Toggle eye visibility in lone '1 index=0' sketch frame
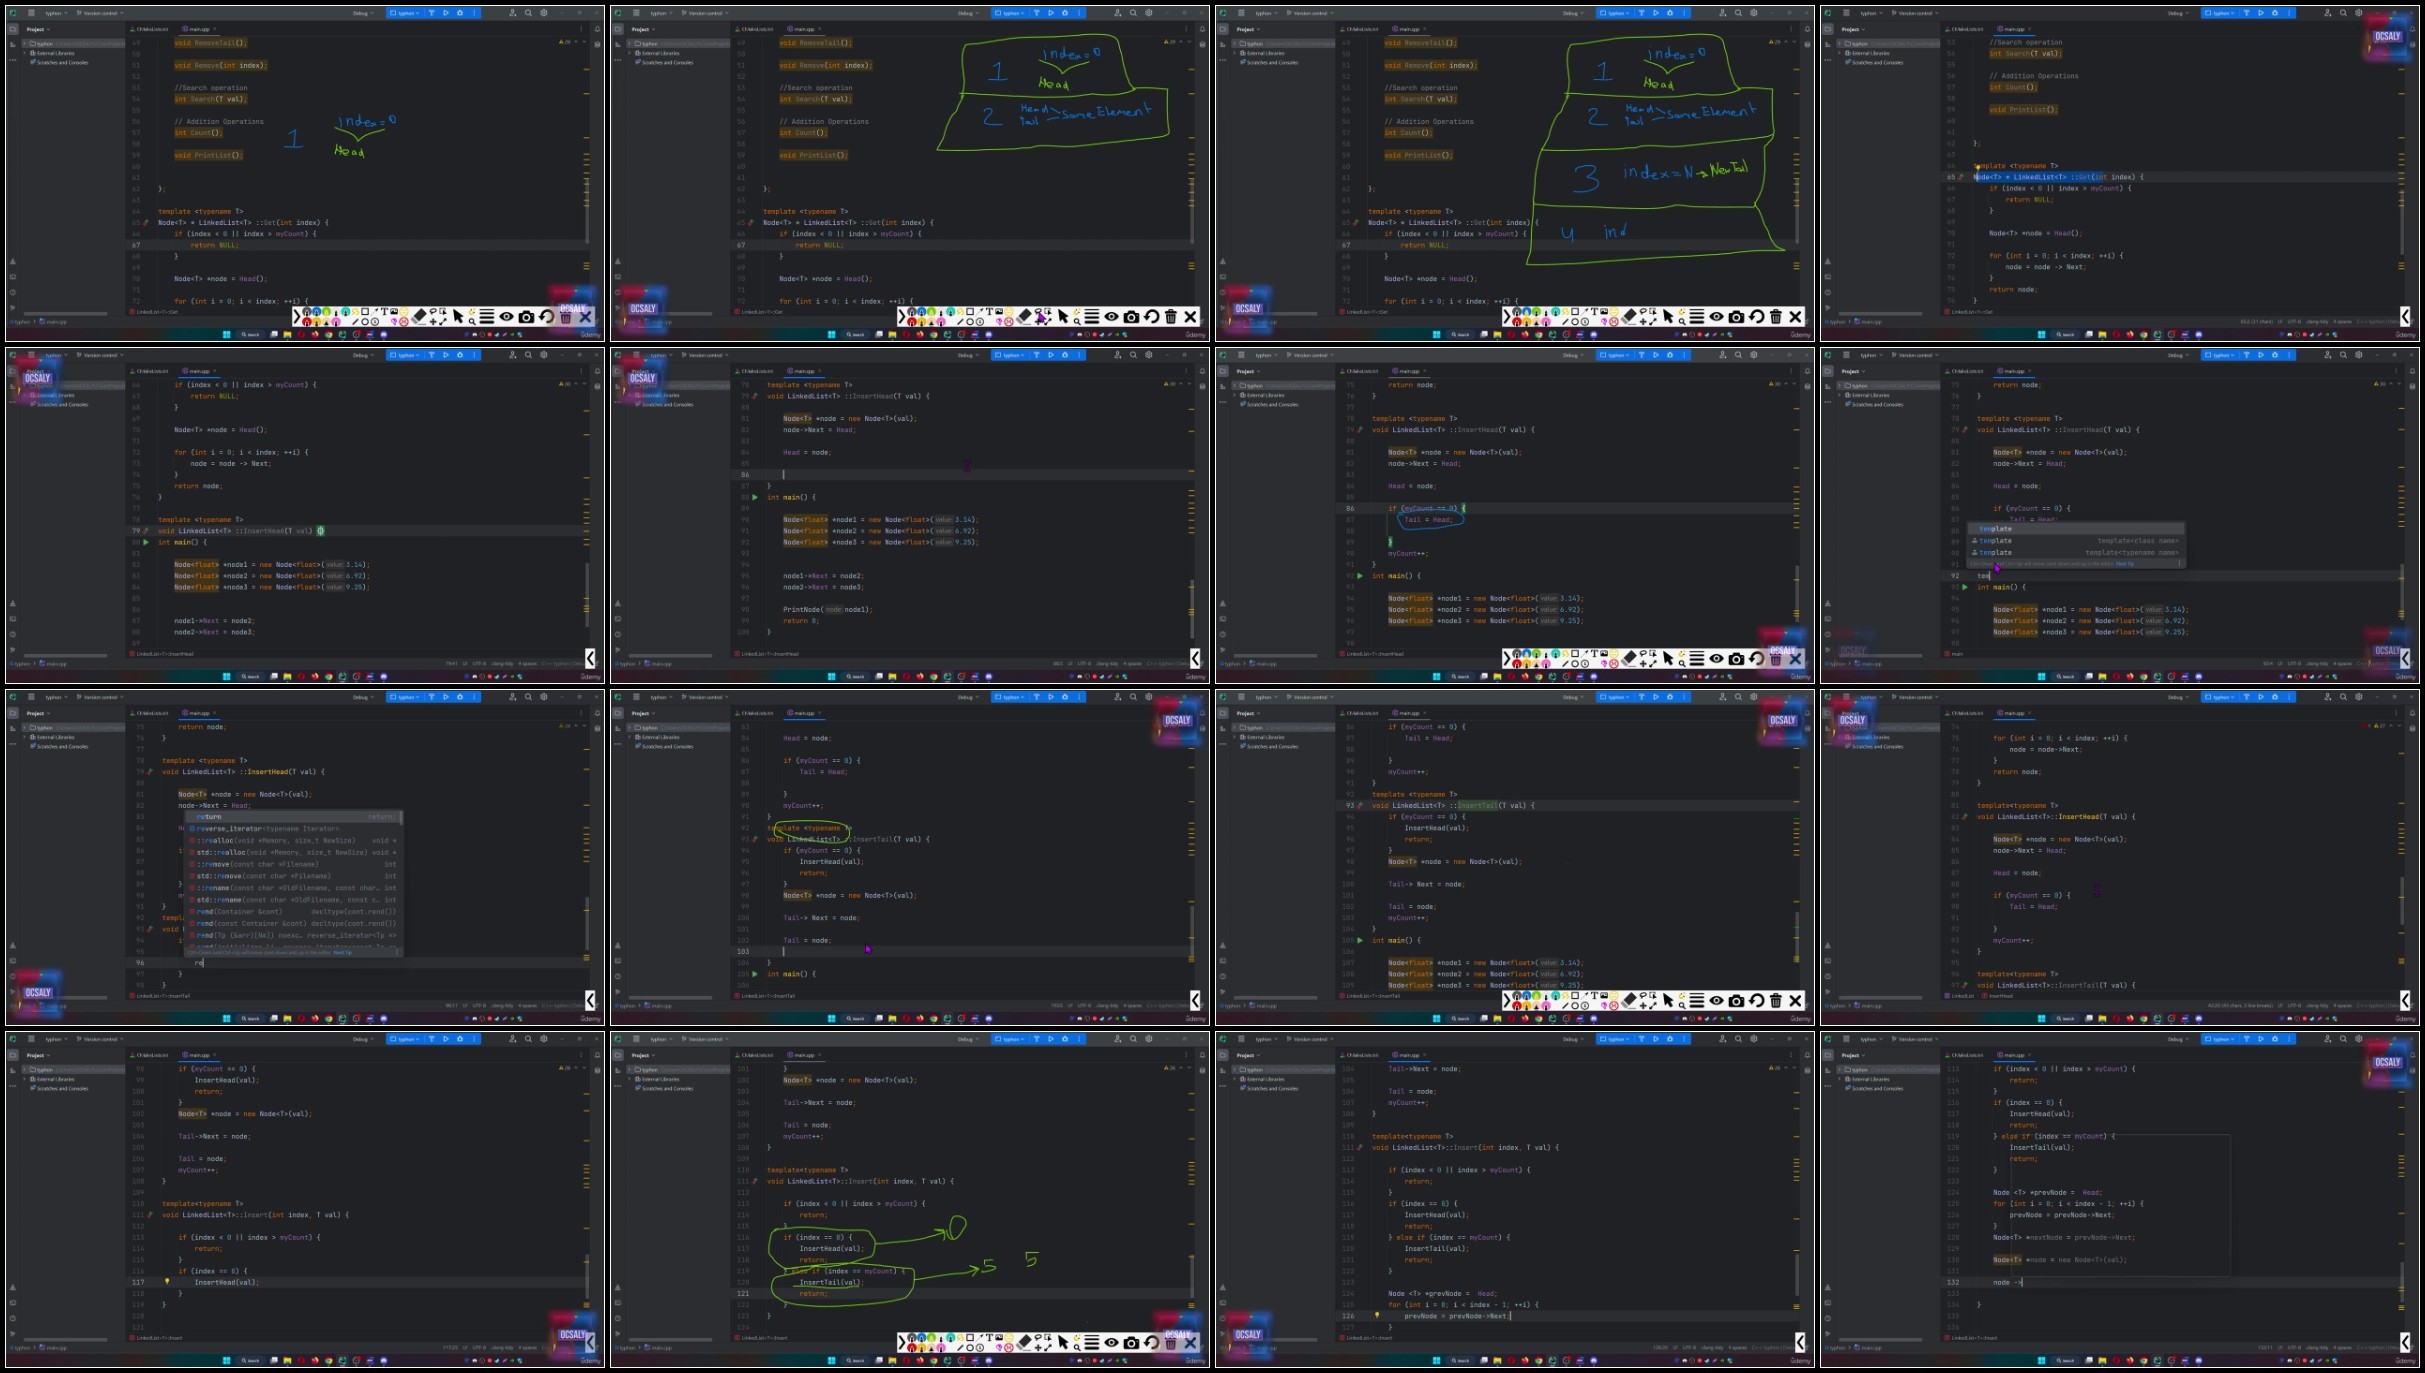This screenshot has width=2425, height=1373. pyautogui.click(x=506, y=316)
